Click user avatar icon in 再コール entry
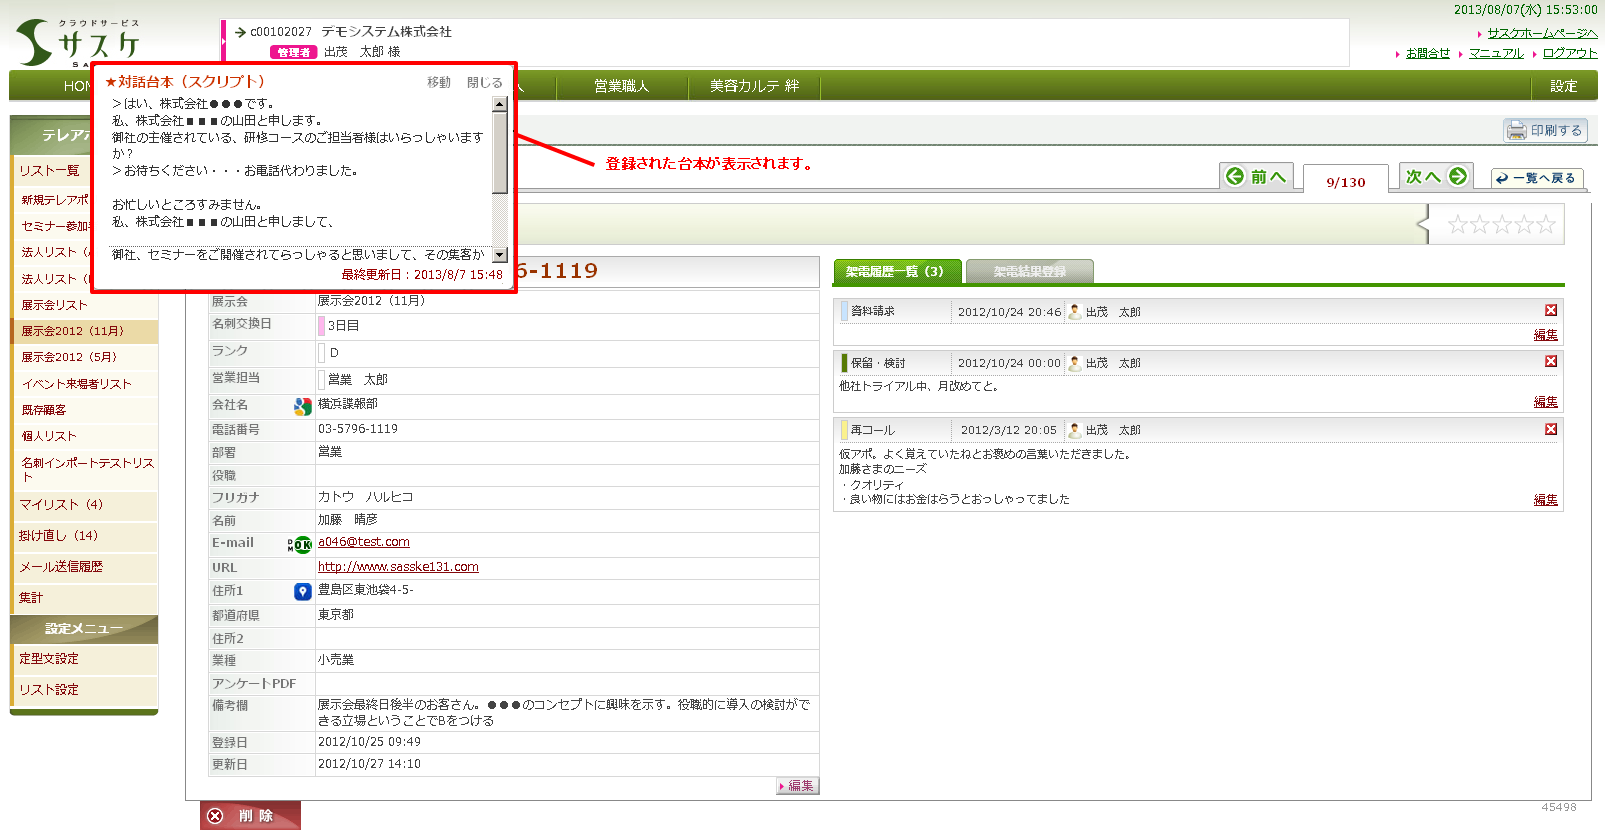 [1075, 430]
